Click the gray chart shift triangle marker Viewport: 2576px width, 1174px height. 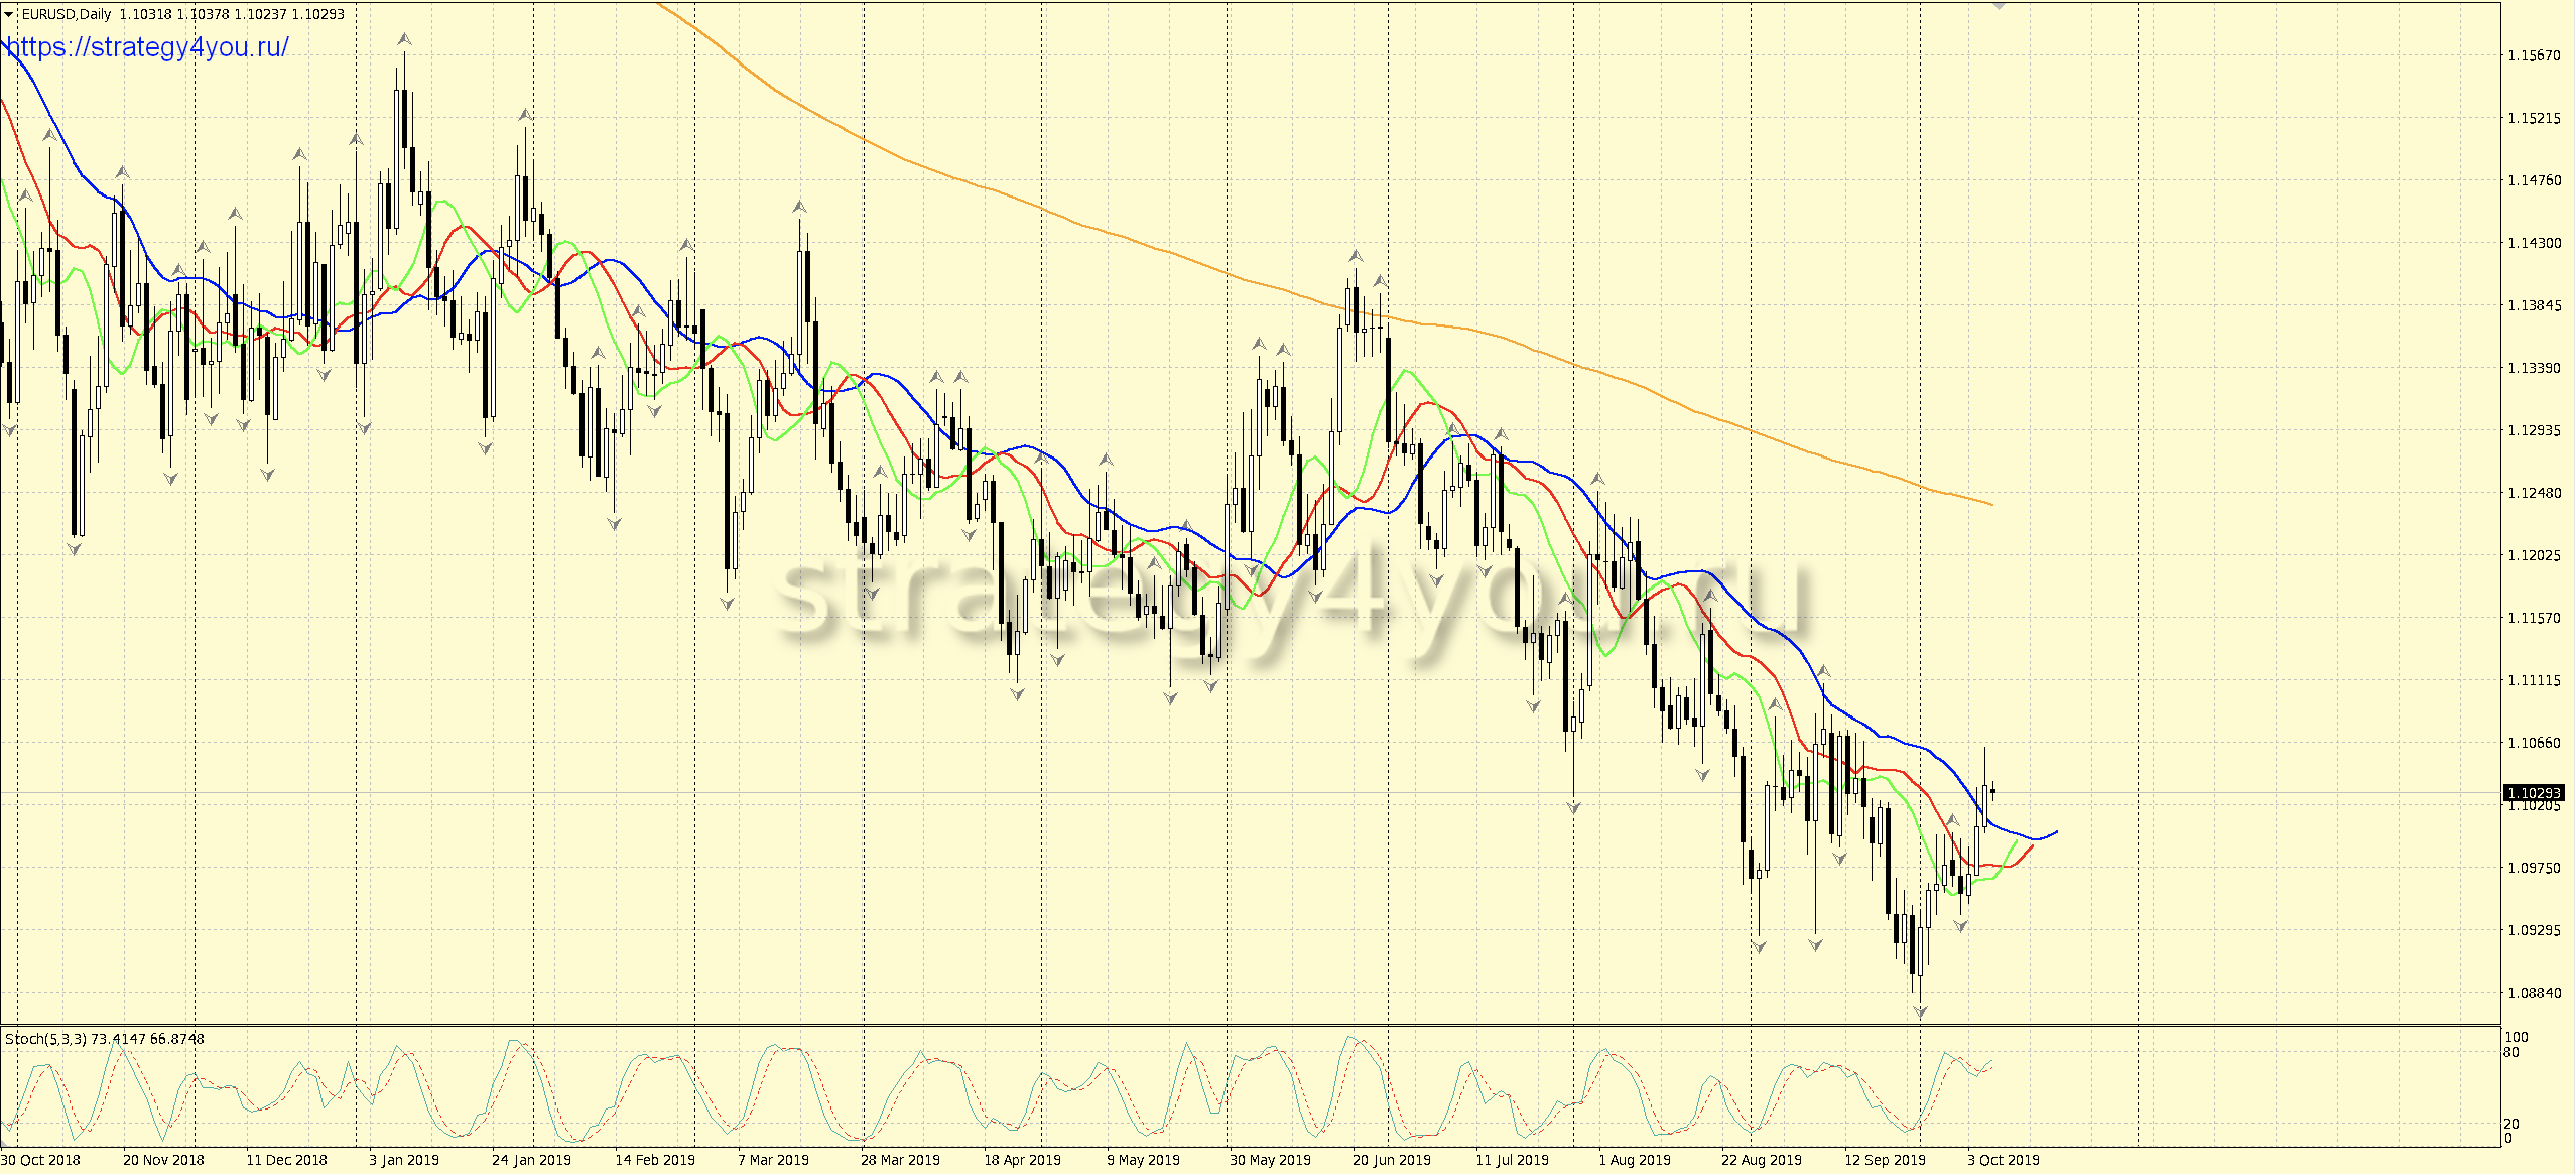[x=1999, y=5]
